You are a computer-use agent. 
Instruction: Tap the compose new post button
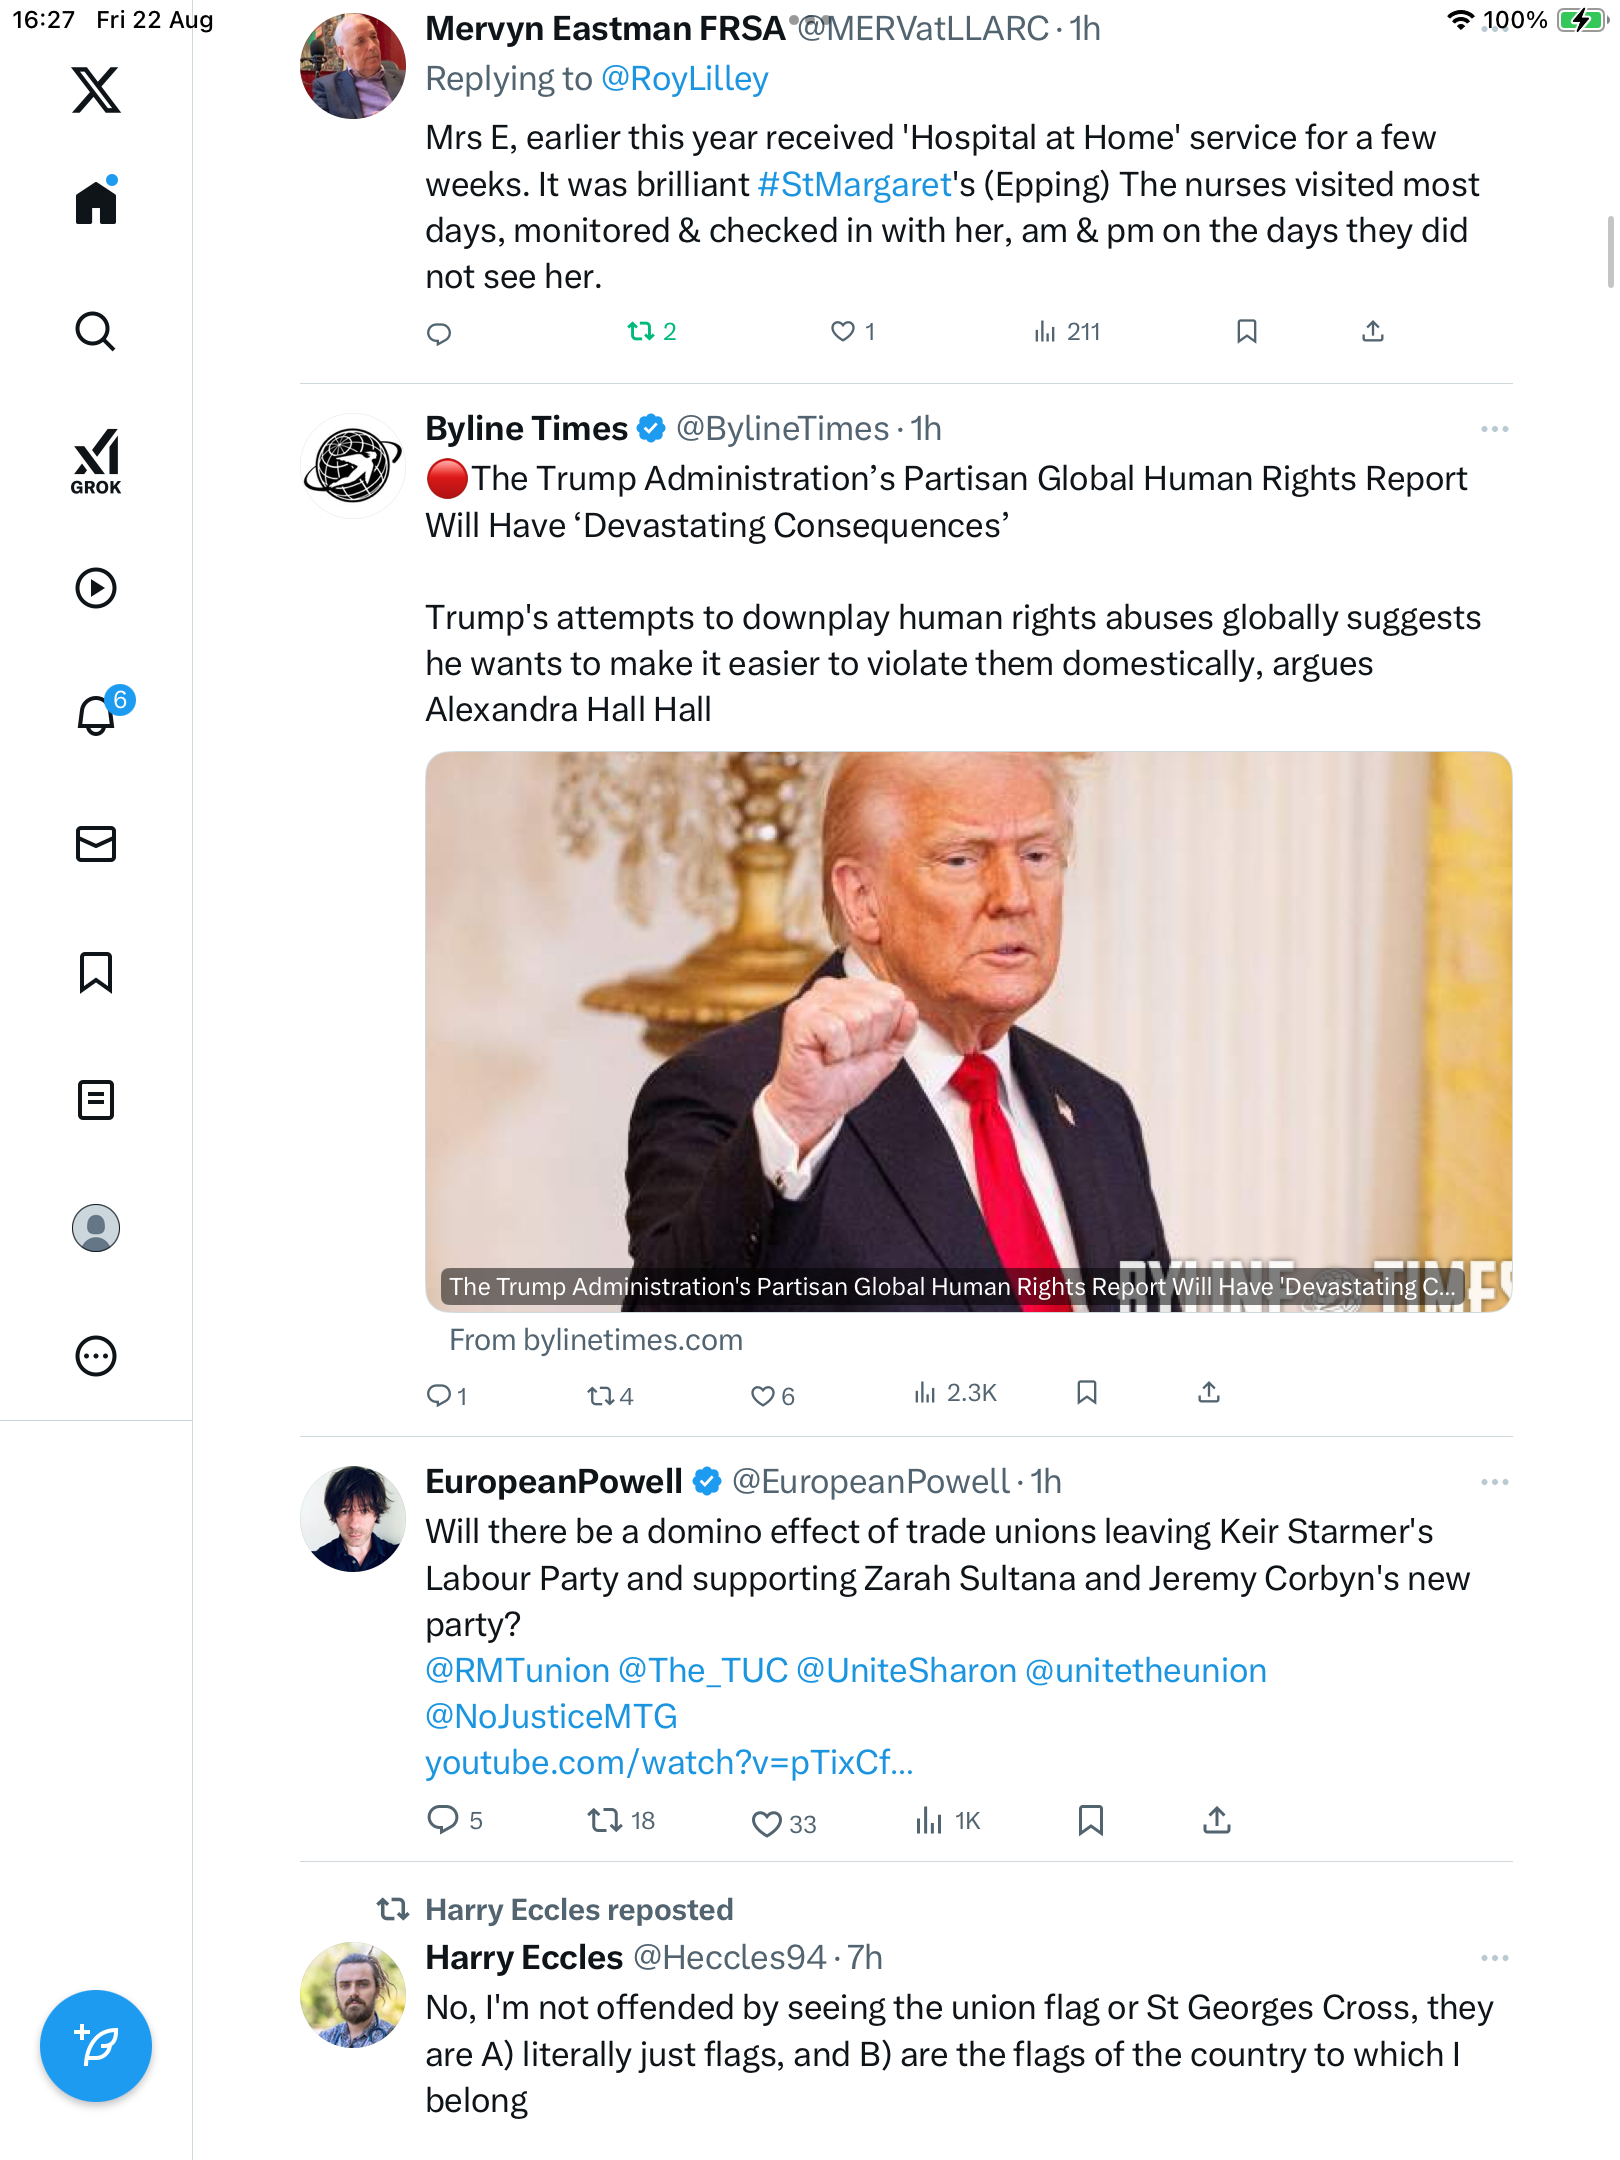96,2046
